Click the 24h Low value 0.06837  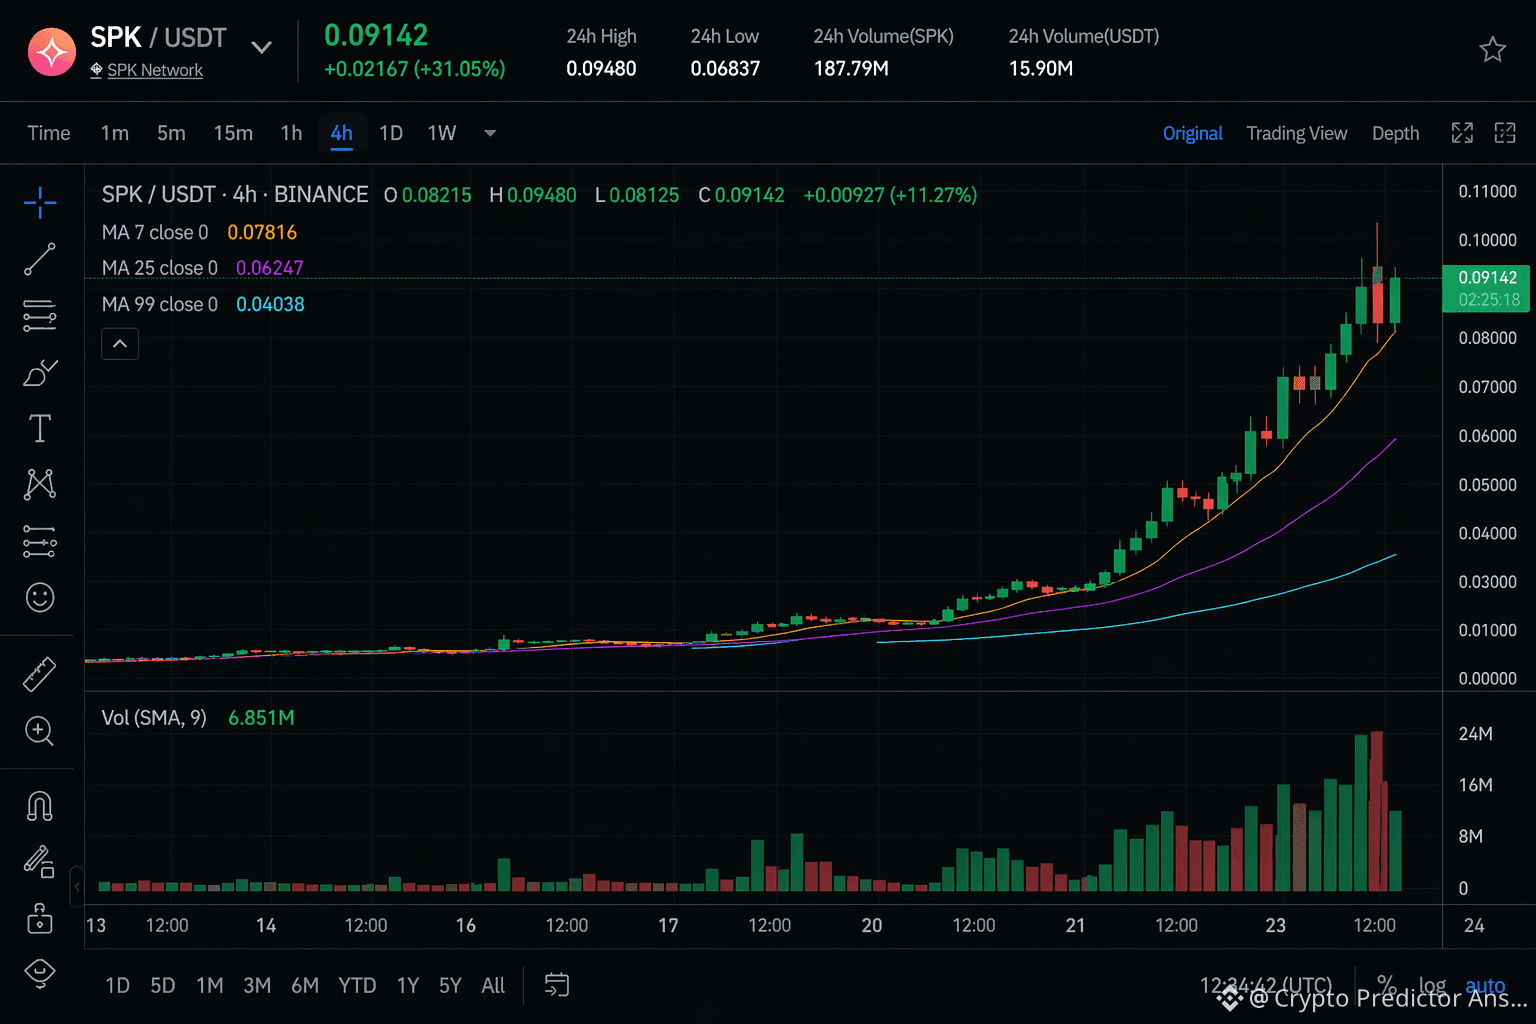click(725, 69)
